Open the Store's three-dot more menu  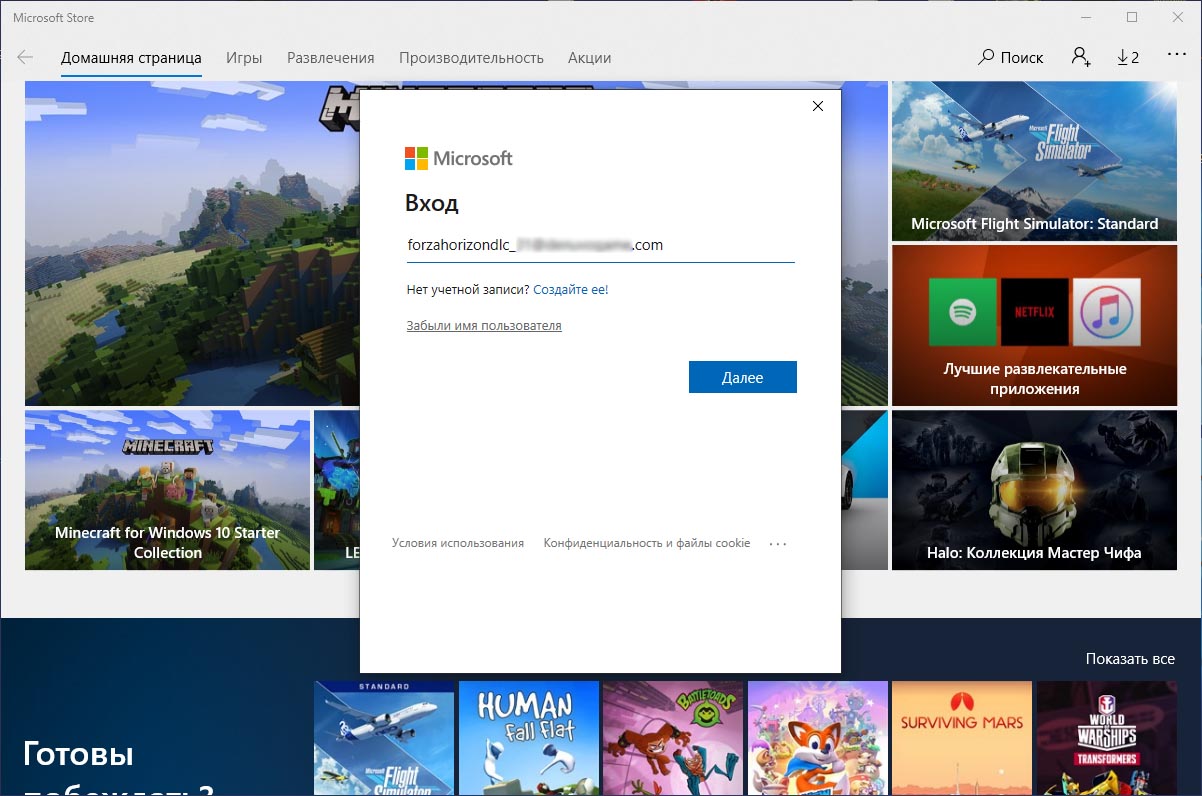[1176, 56]
